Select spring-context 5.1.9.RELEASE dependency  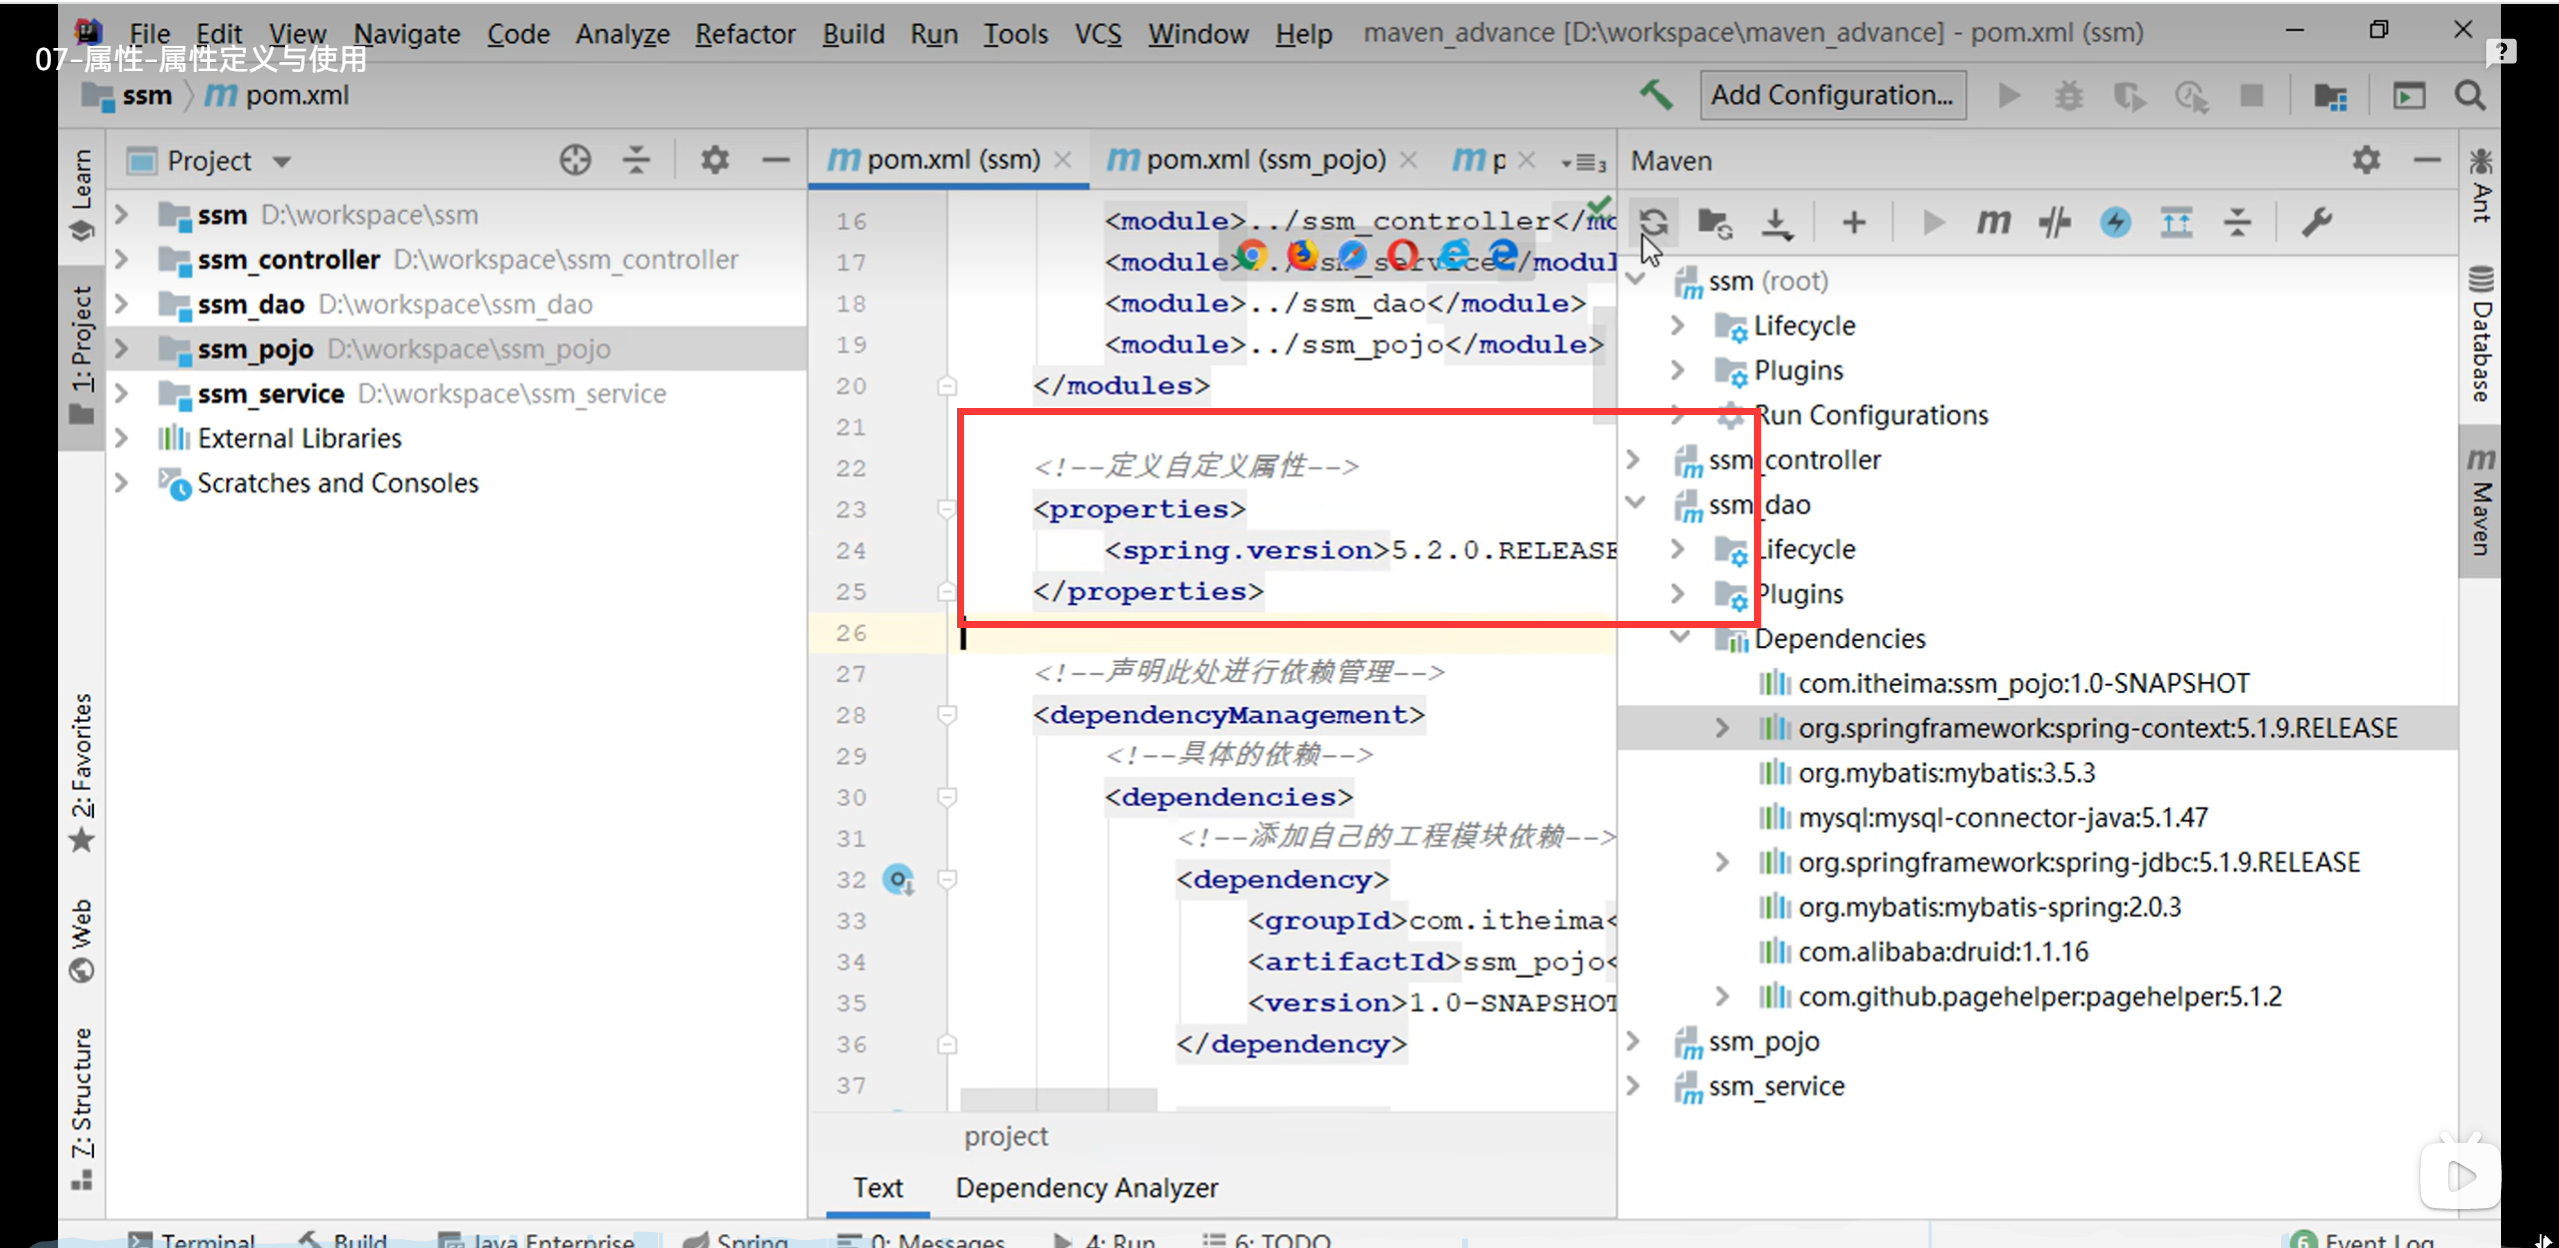tap(2097, 728)
